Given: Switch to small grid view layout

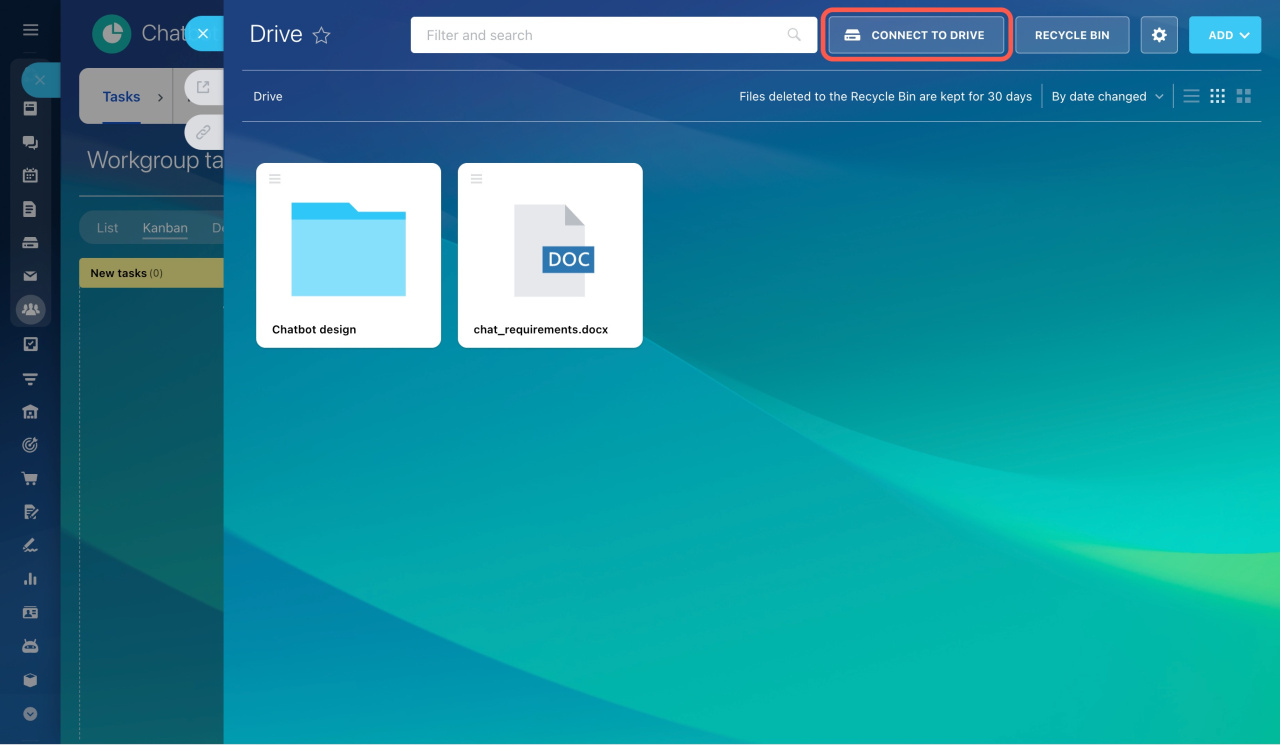Looking at the screenshot, I should coord(1217,96).
